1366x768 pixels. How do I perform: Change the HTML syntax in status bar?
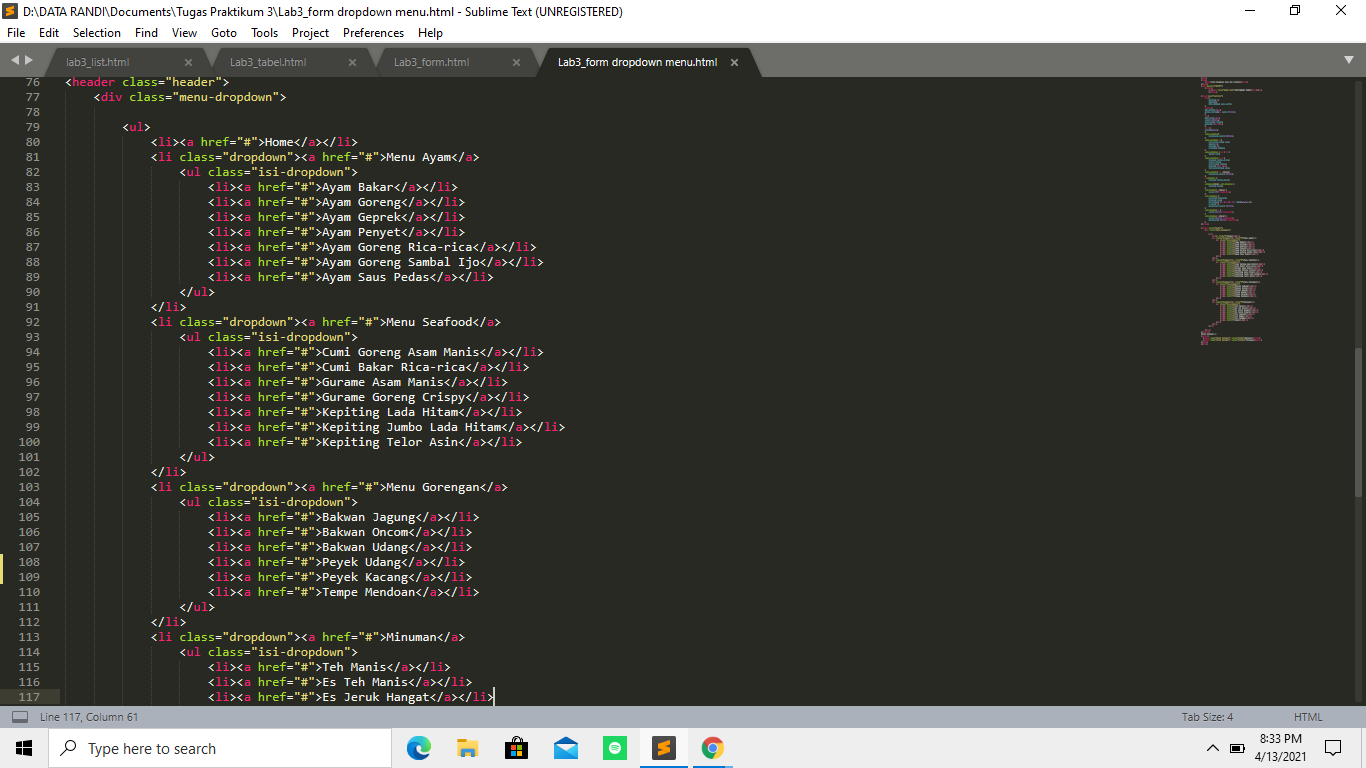[1308, 717]
